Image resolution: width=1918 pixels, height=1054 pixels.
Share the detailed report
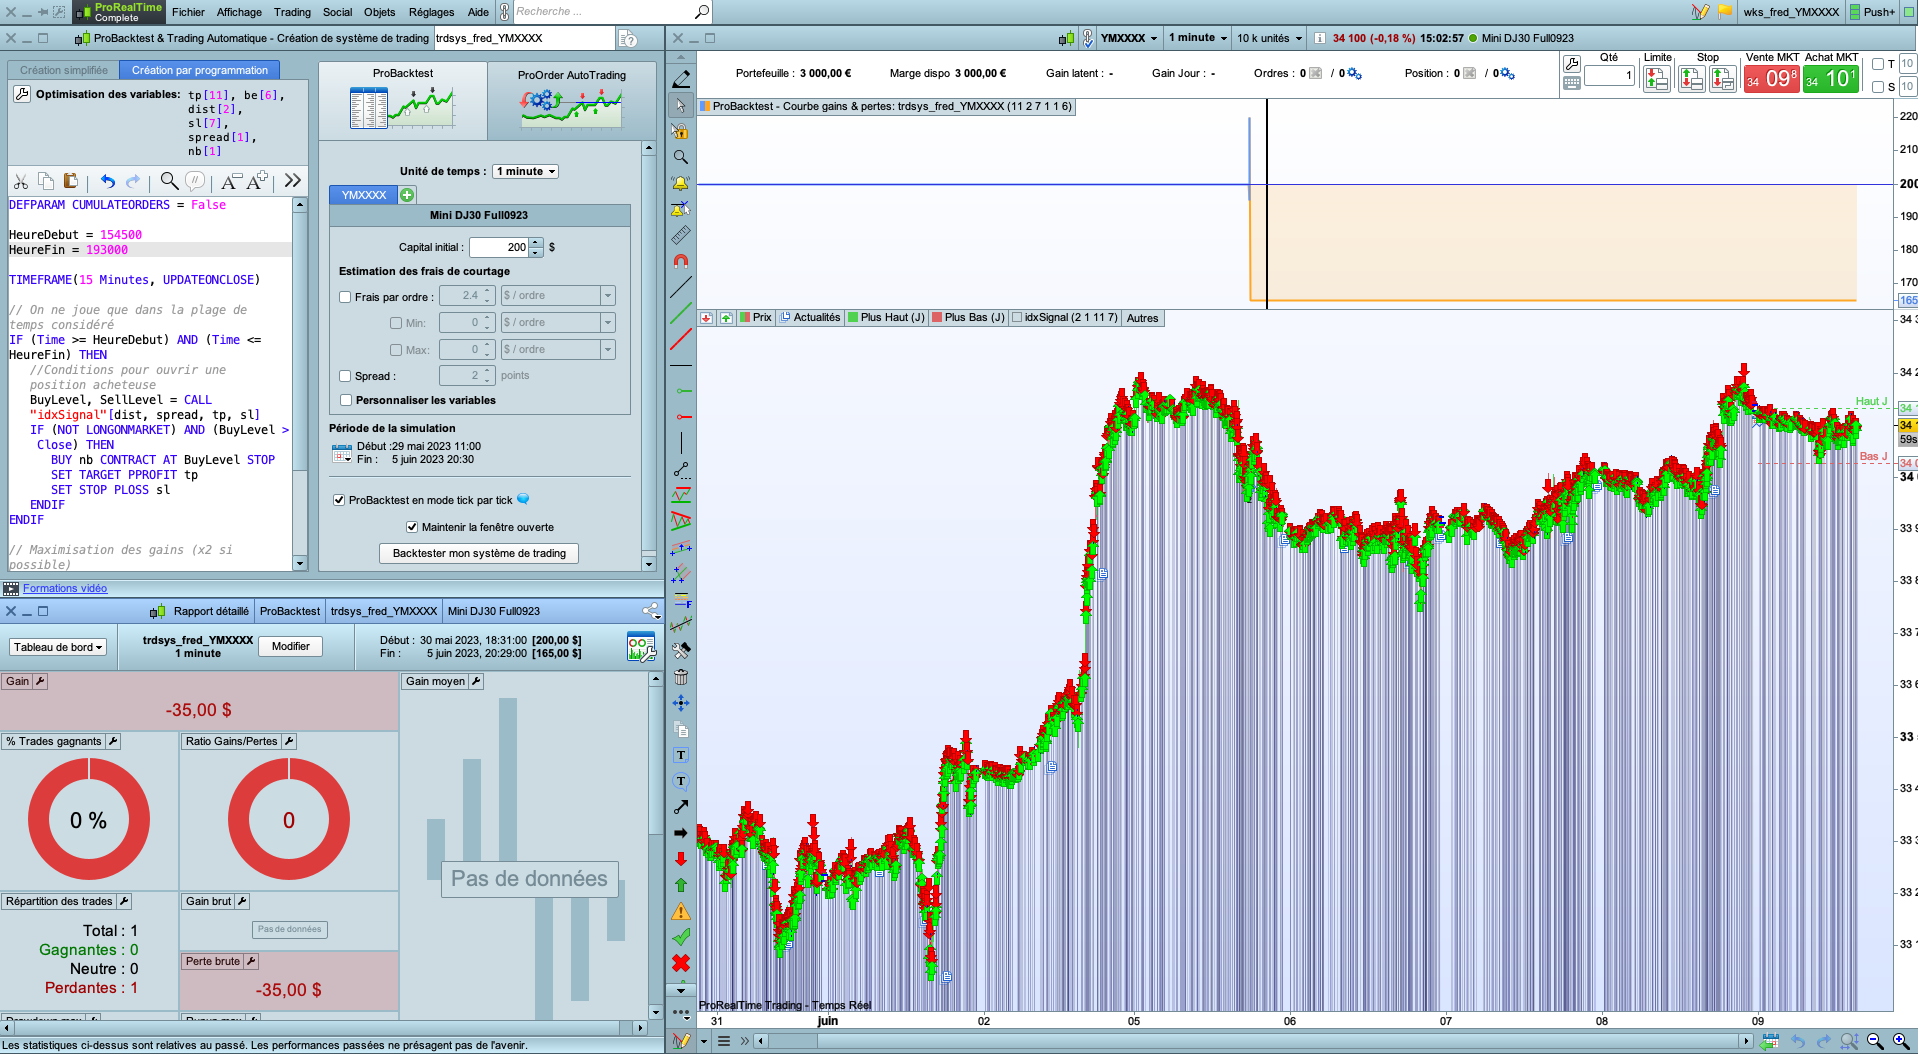pyautogui.click(x=651, y=611)
